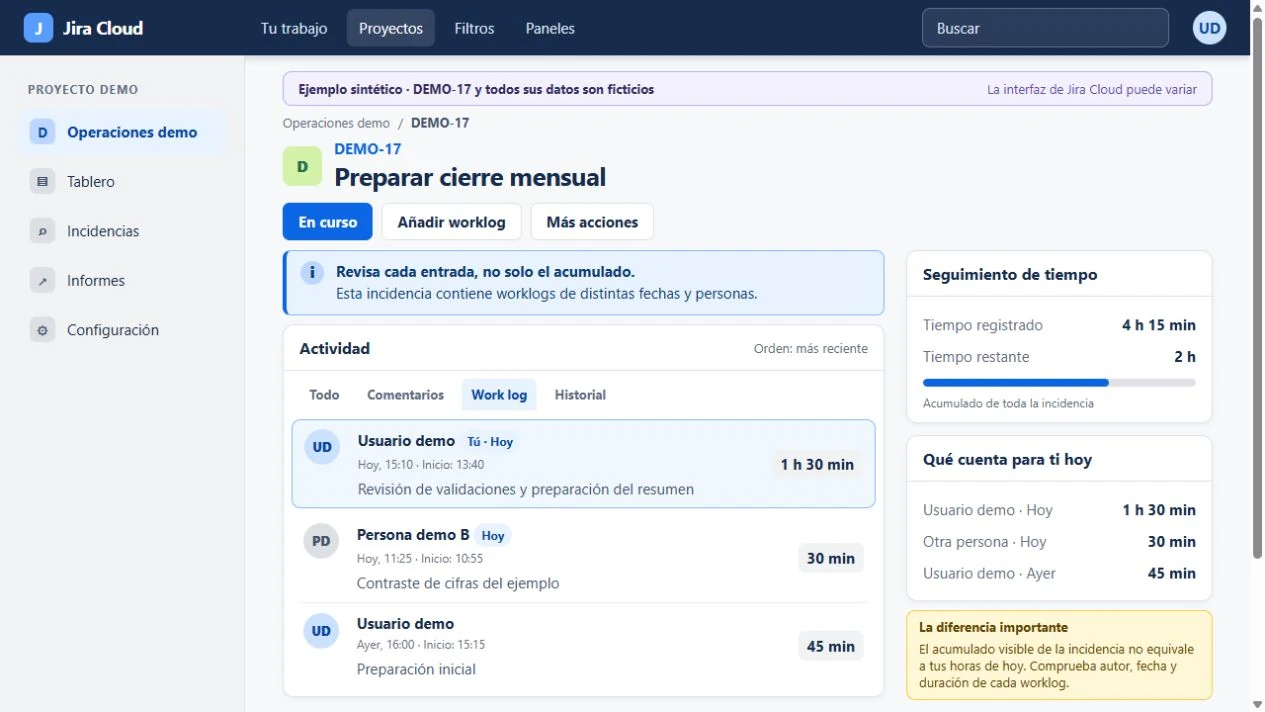Click 'Contraste de cifras del ejemplo' description
The image size is (1265, 712).
coord(458,583)
